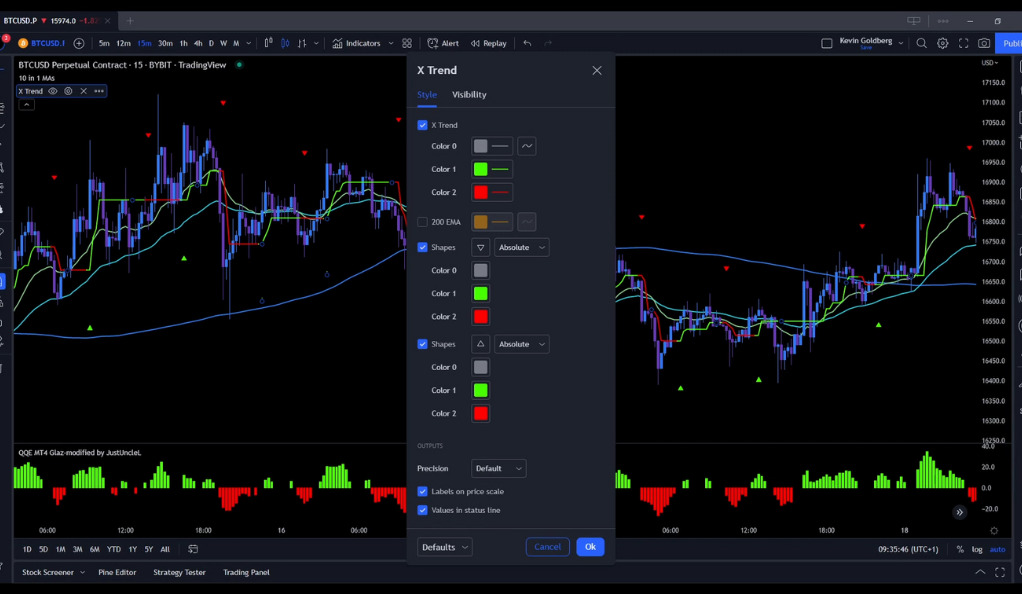Open the Trading Panel tab
This screenshot has height=594, width=1022.
click(x=246, y=572)
